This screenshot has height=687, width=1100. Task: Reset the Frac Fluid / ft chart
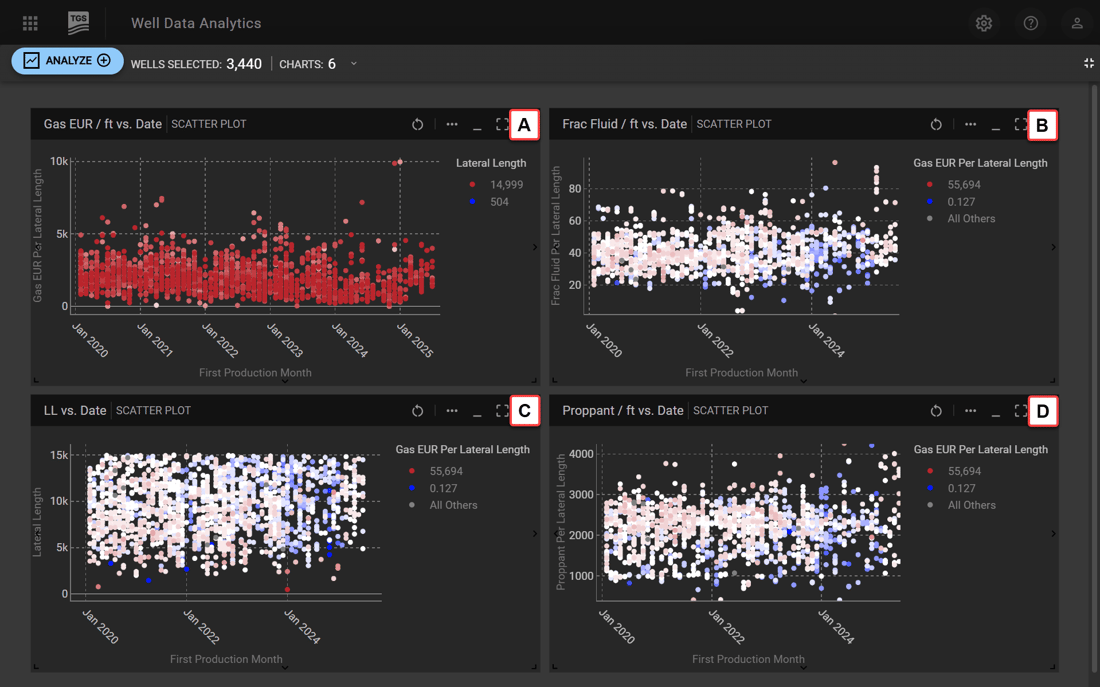[x=936, y=125]
